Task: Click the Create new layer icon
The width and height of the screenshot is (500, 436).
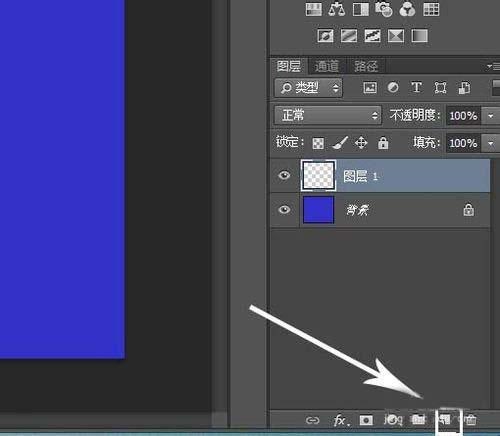Action: (446, 420)
